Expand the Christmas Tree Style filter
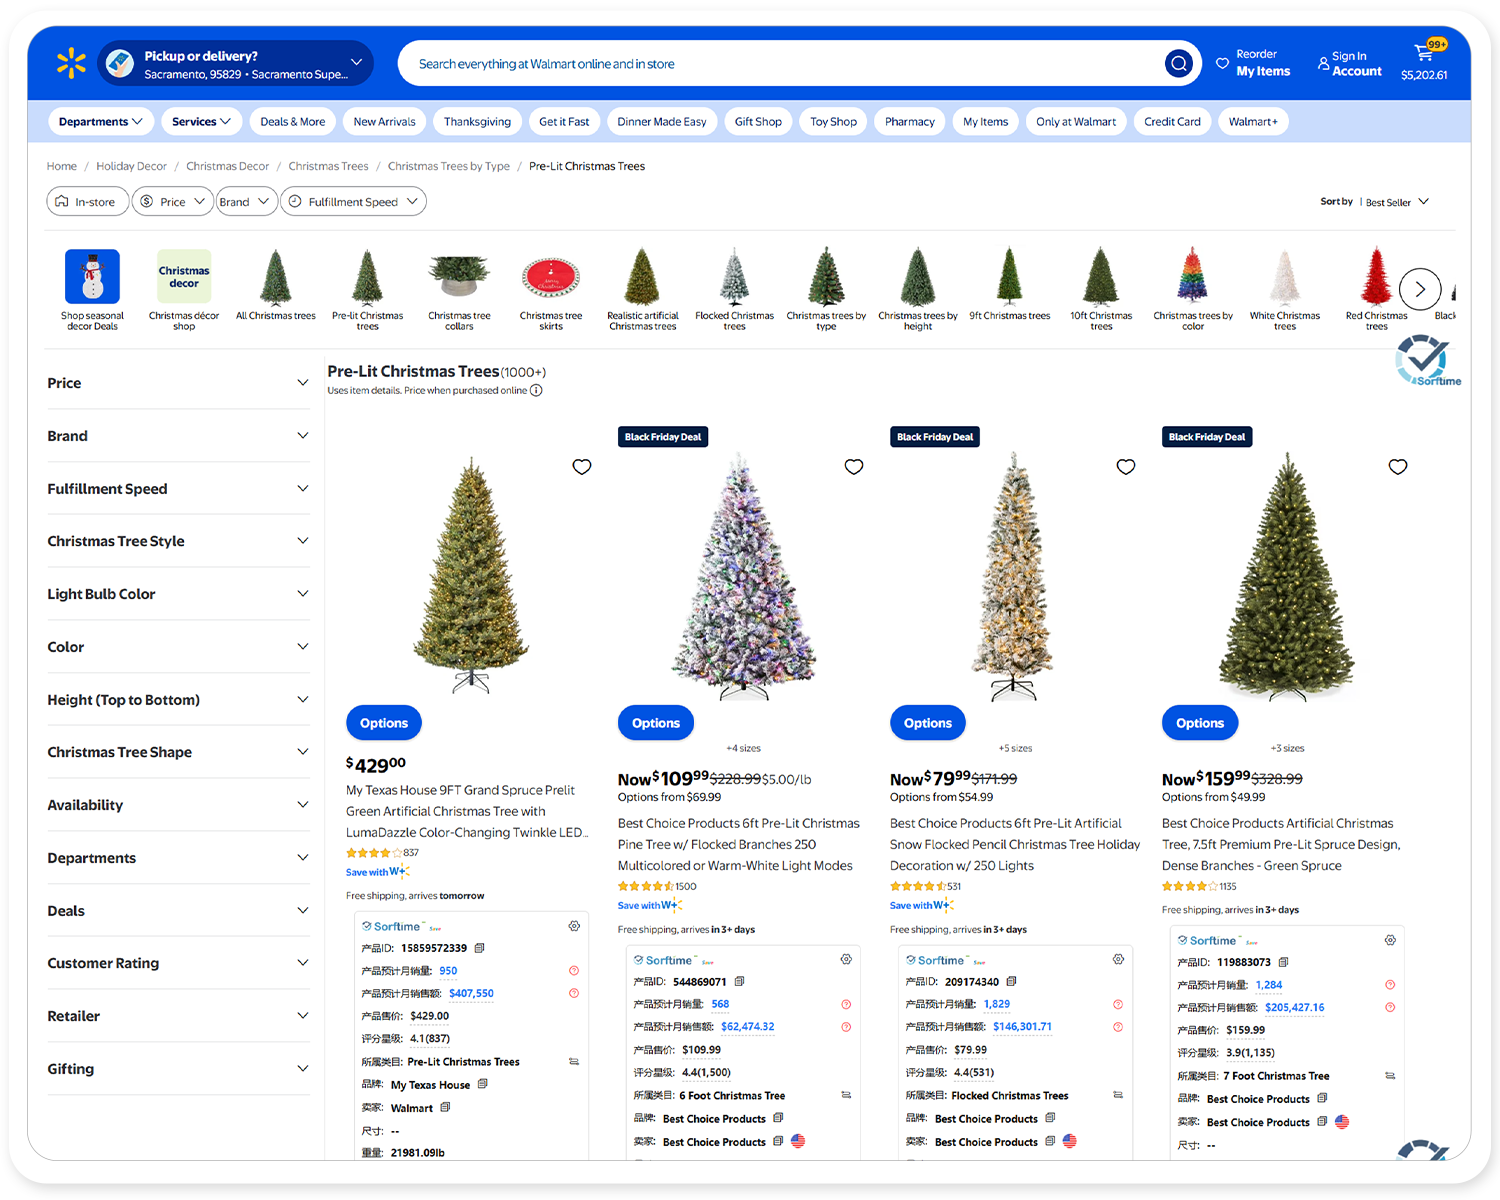The image size is (1500, 1200). tap(178, 541)
